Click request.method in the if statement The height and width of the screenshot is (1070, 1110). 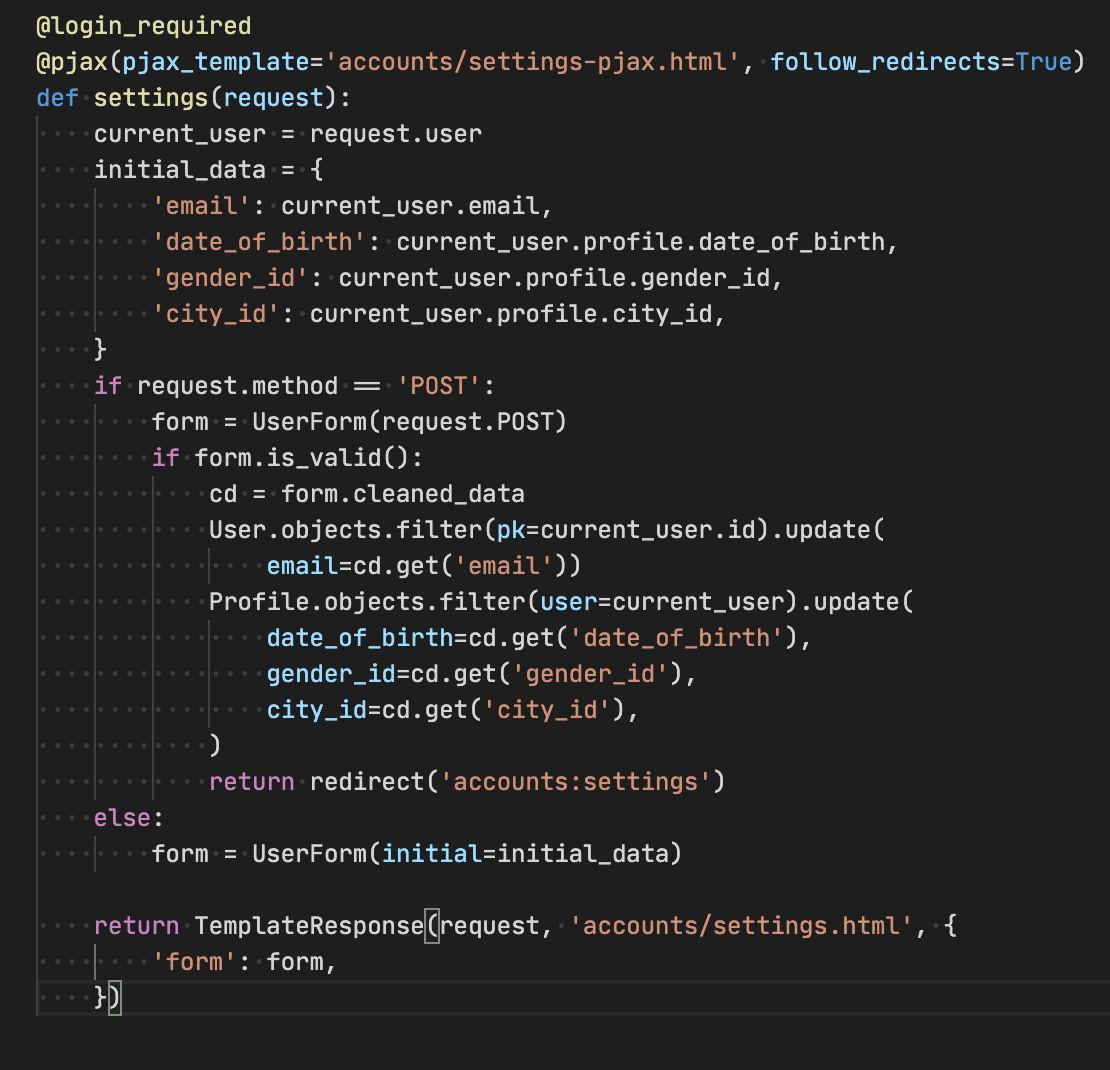click(x=237, y=386)
